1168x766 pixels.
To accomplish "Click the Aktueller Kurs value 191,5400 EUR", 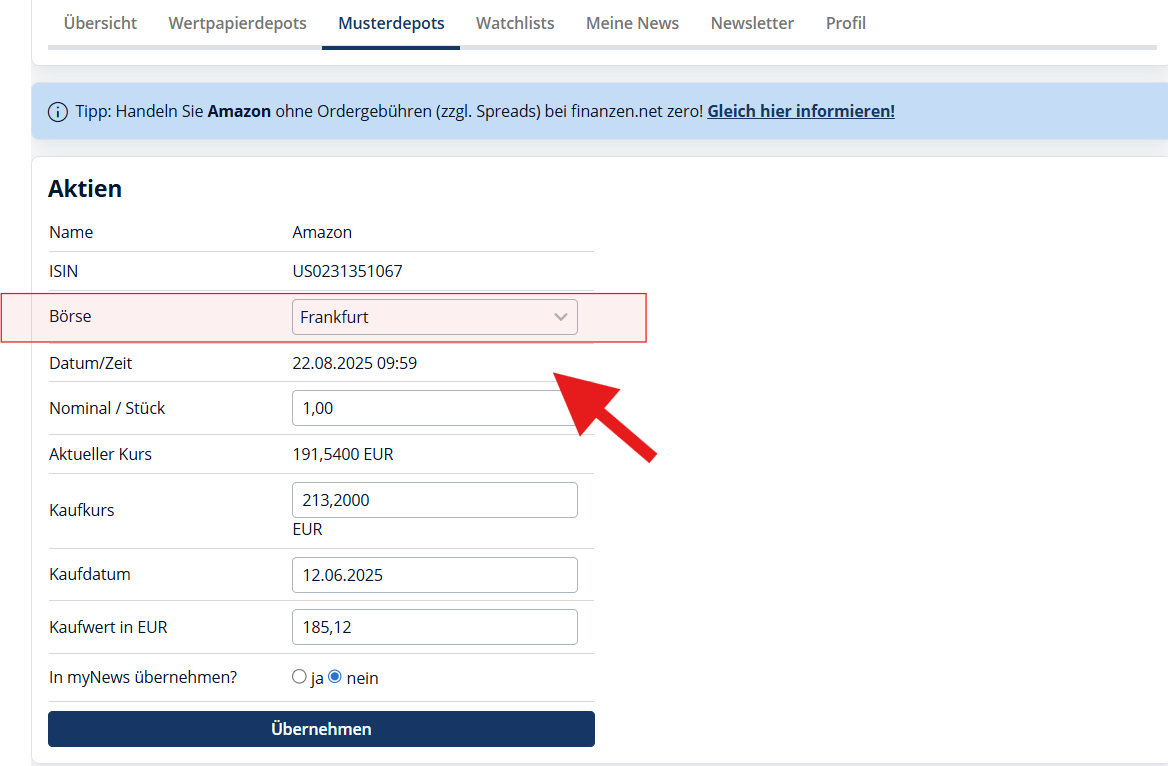I will [x=343, y=454].
